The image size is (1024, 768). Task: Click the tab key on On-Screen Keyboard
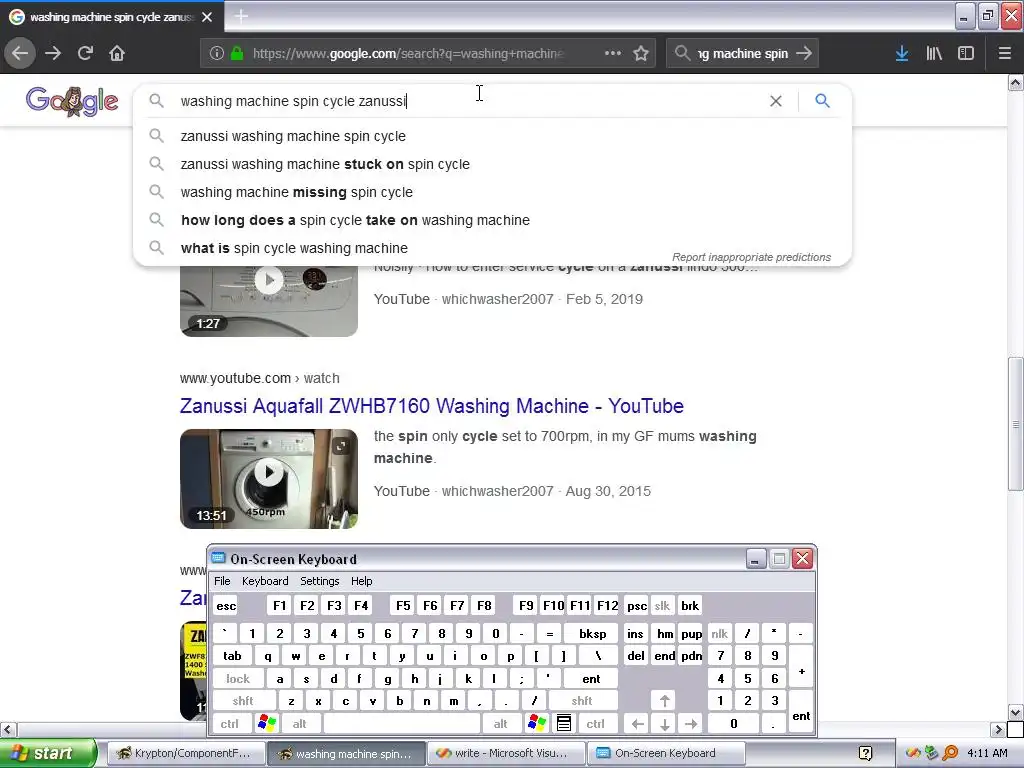point(232,656)
